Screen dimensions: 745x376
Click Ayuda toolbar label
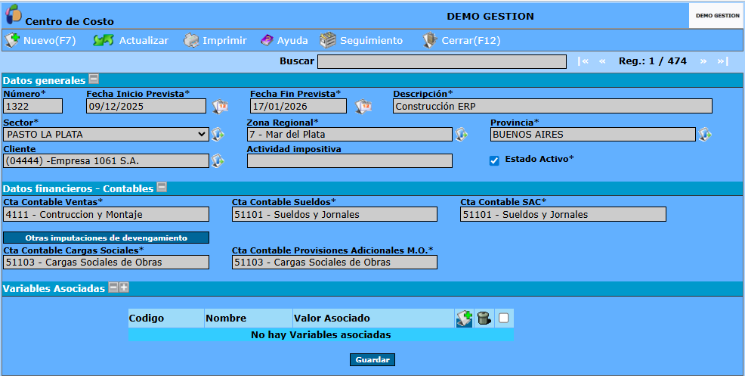(x=292, y=41)
